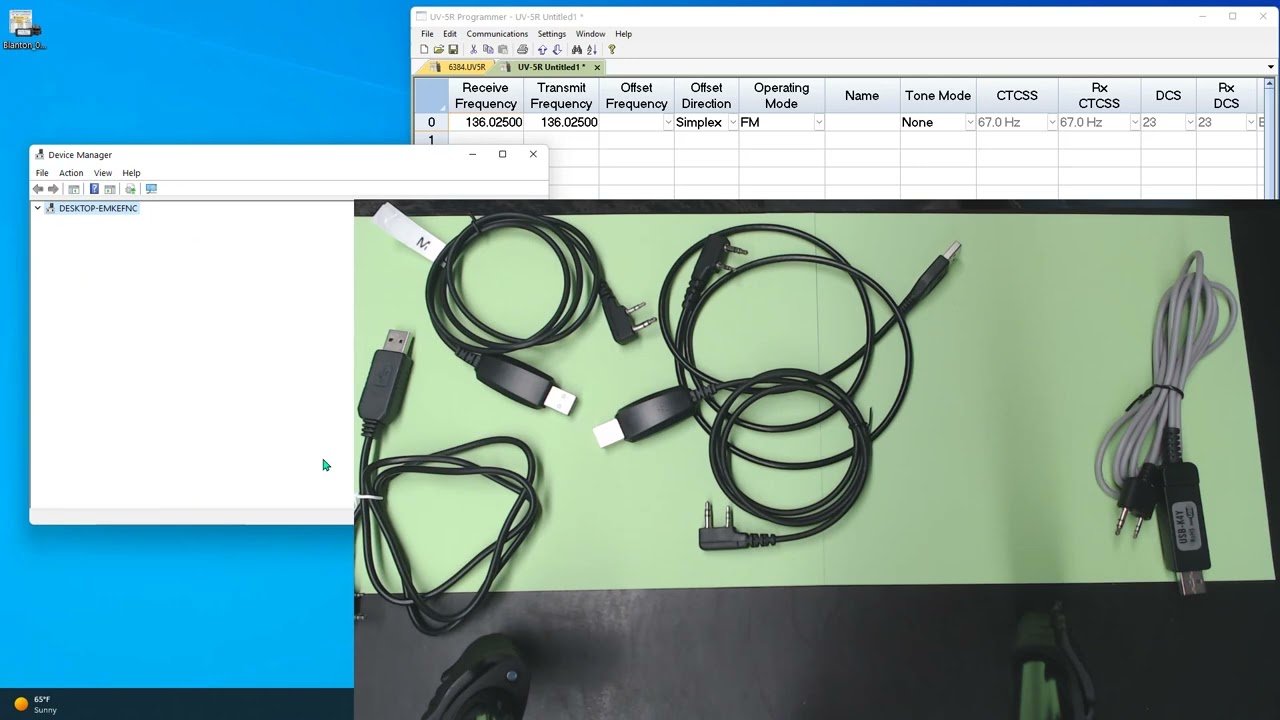Click Show/Hide Console Tree icon in Device Manager
Image resolution: width=1280 pixels, height=720 pixels.
tap(74, 189)
